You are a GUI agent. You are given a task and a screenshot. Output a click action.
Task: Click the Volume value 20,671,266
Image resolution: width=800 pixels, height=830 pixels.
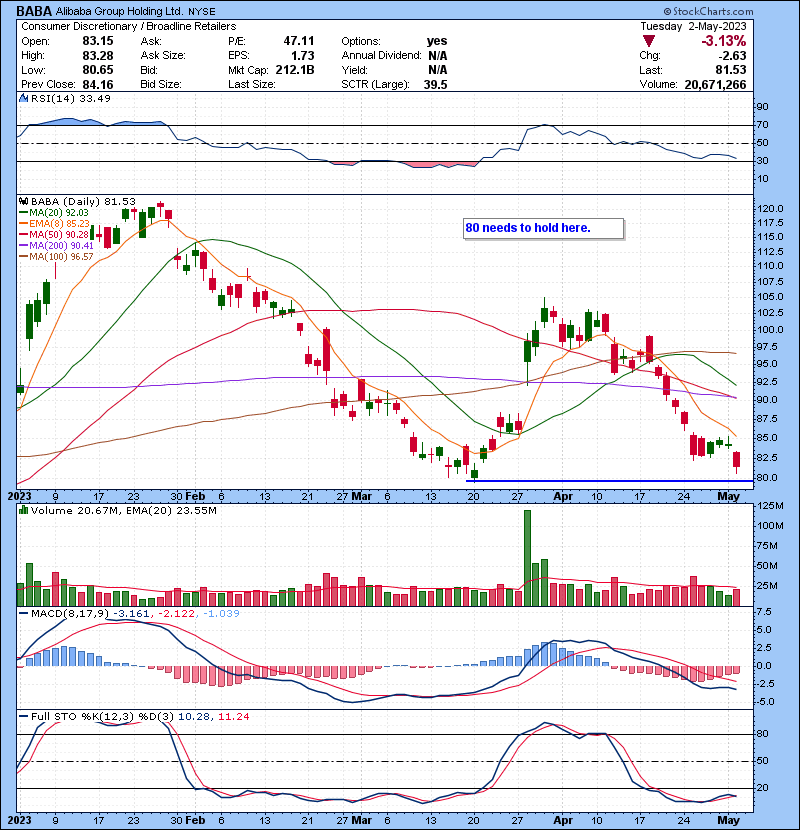coord(715,85)
